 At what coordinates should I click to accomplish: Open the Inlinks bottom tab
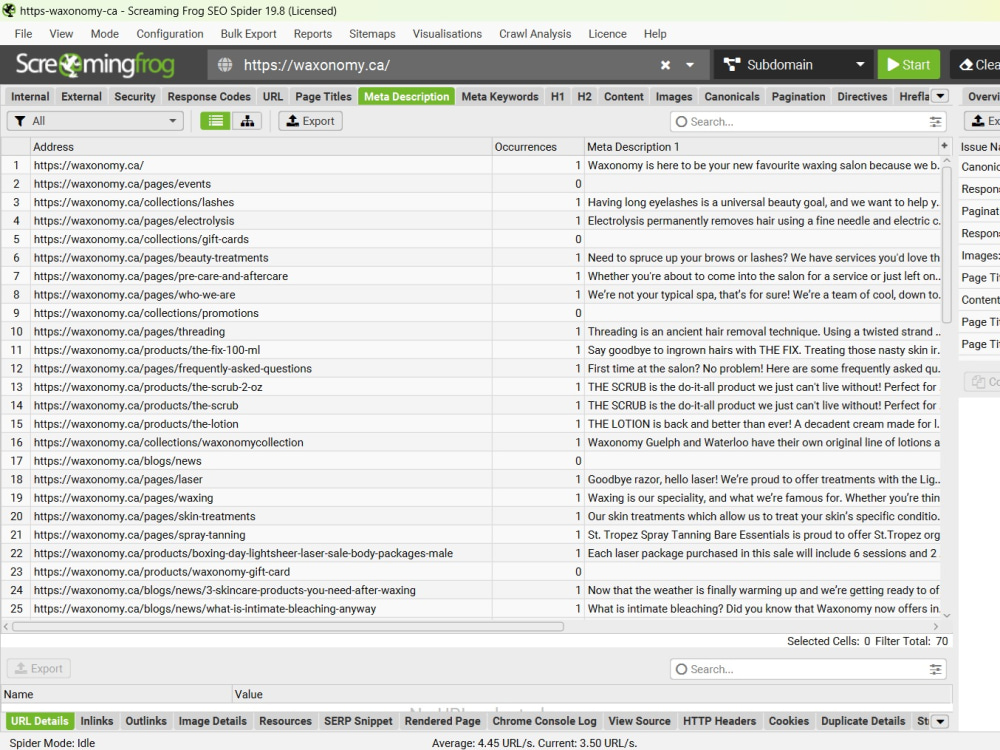coord(97,721)
